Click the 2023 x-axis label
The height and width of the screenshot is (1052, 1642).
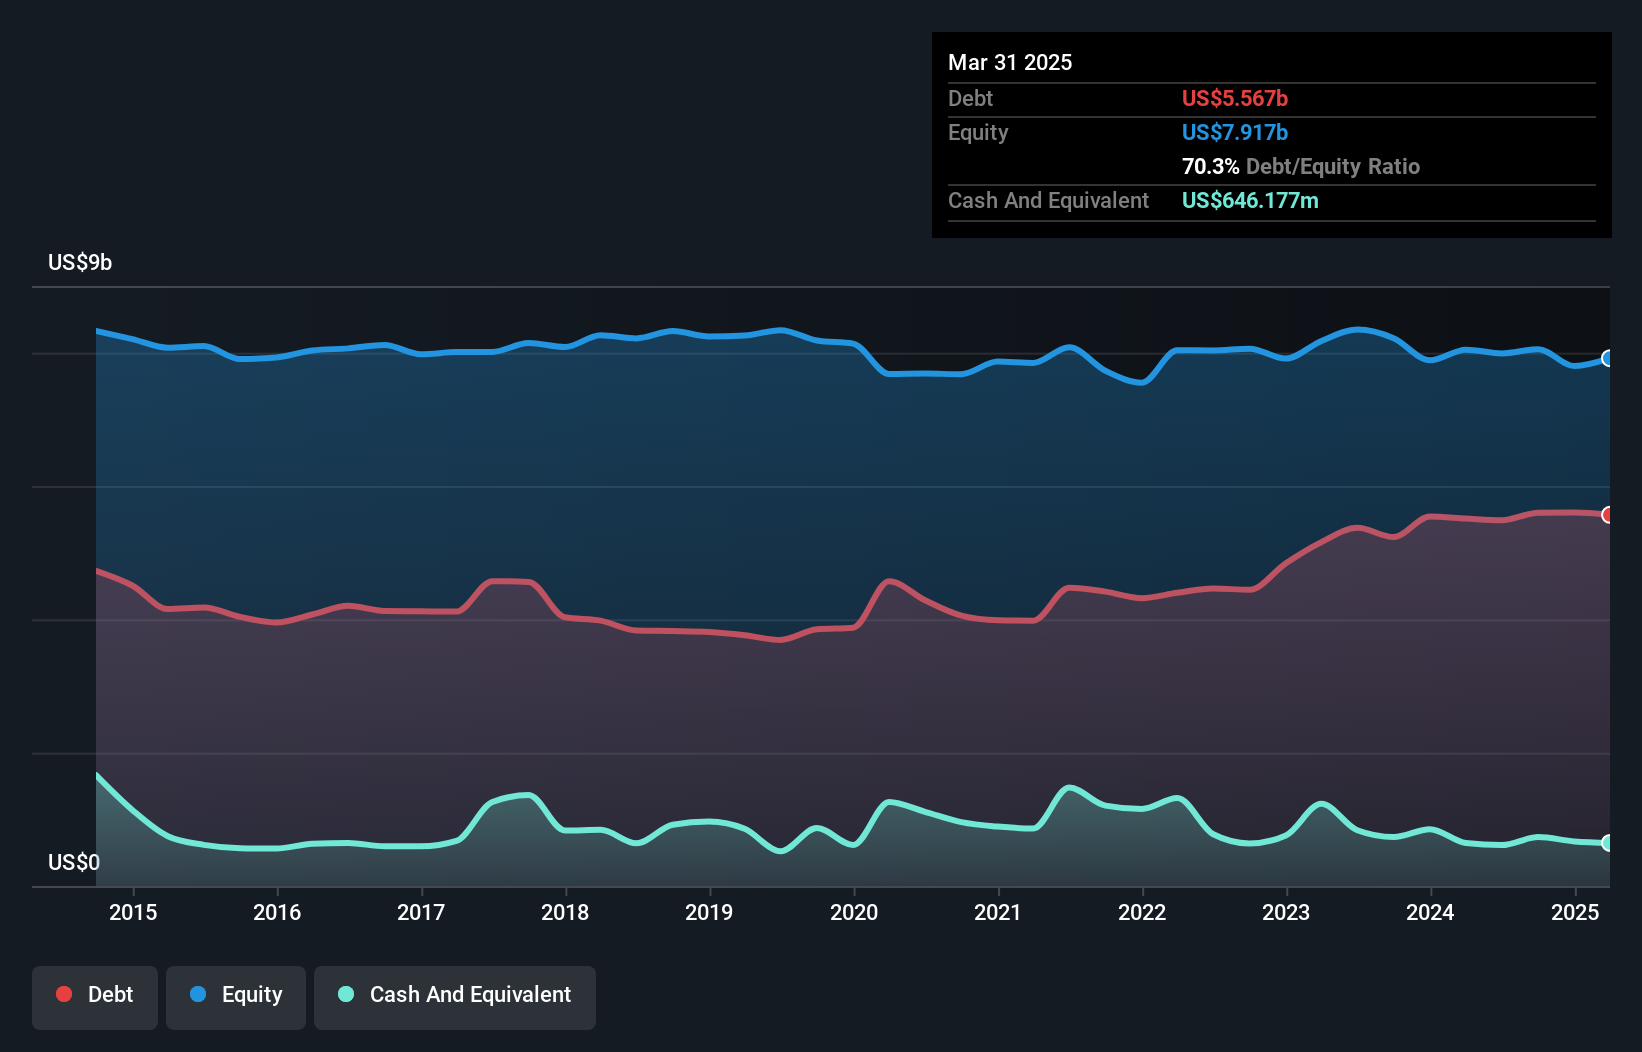(x=1286, y=912)
